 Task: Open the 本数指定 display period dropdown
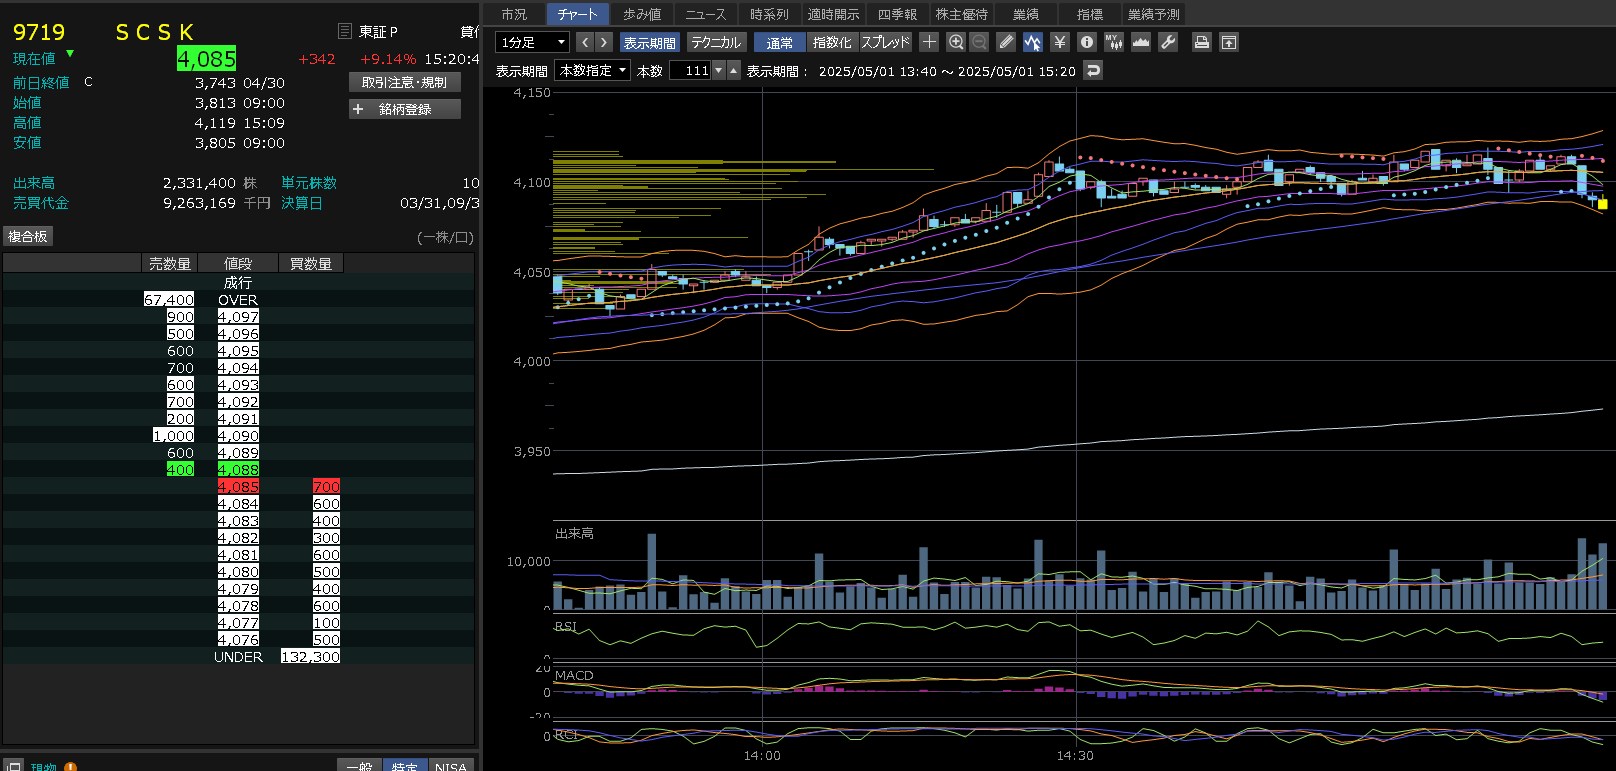tap(593, 71)
